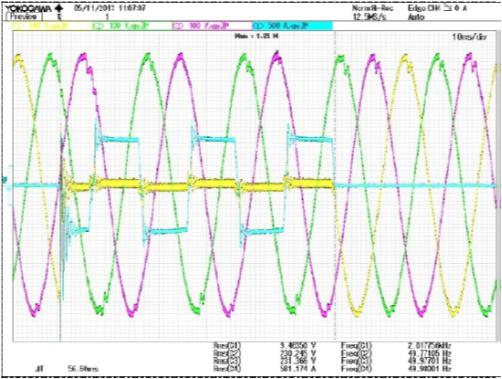Select the cyan highlighted channel 4 label
The width and height of the screenshot is (502, 379).
(293, 26)
